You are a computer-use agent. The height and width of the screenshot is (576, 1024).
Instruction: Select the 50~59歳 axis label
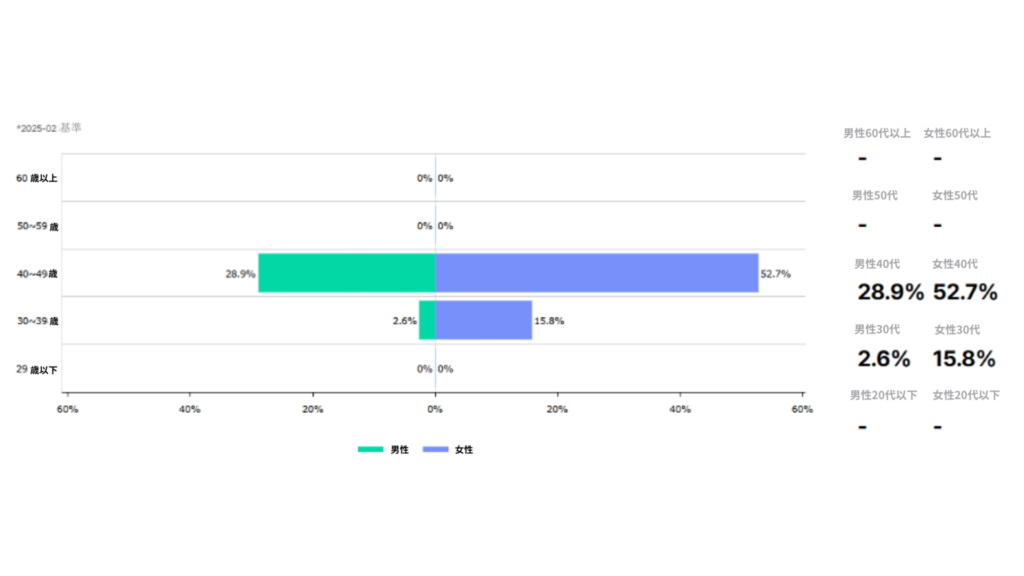coord(37,226)
